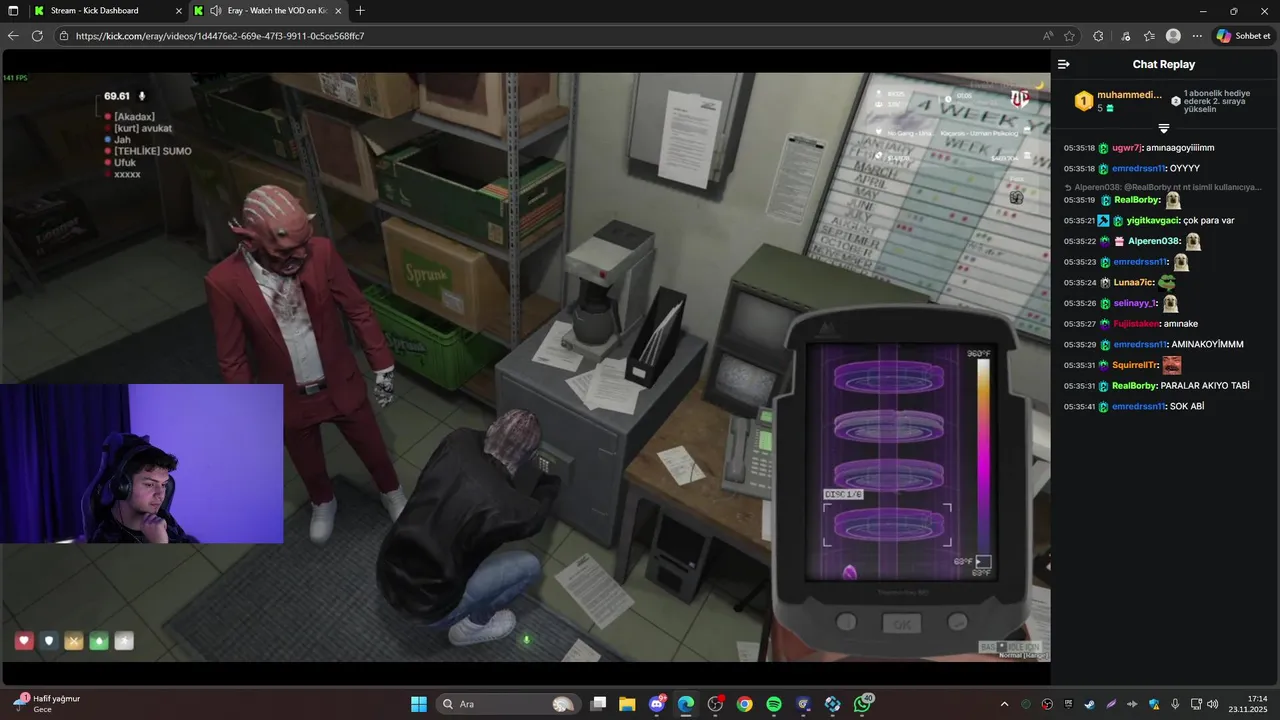1280x720 pixels.
Task: Open the media control music icon
Action: (x=1126, y=36)
